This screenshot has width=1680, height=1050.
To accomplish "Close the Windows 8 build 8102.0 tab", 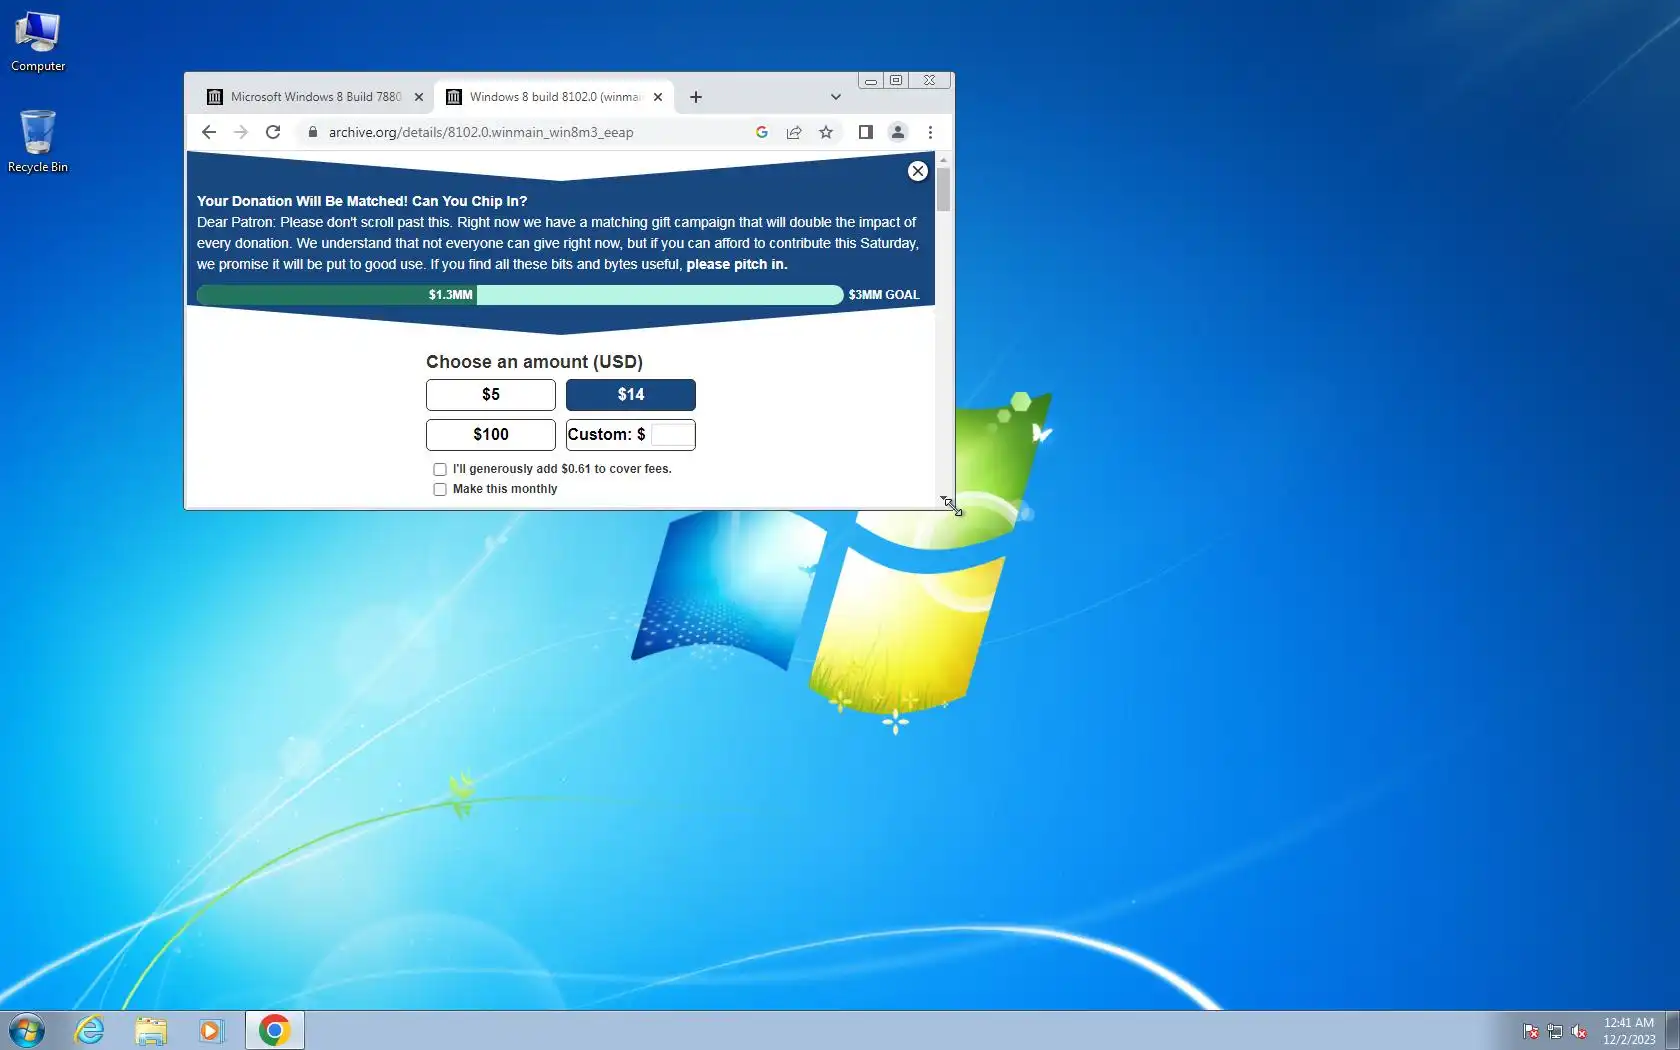I will [658, 97].
